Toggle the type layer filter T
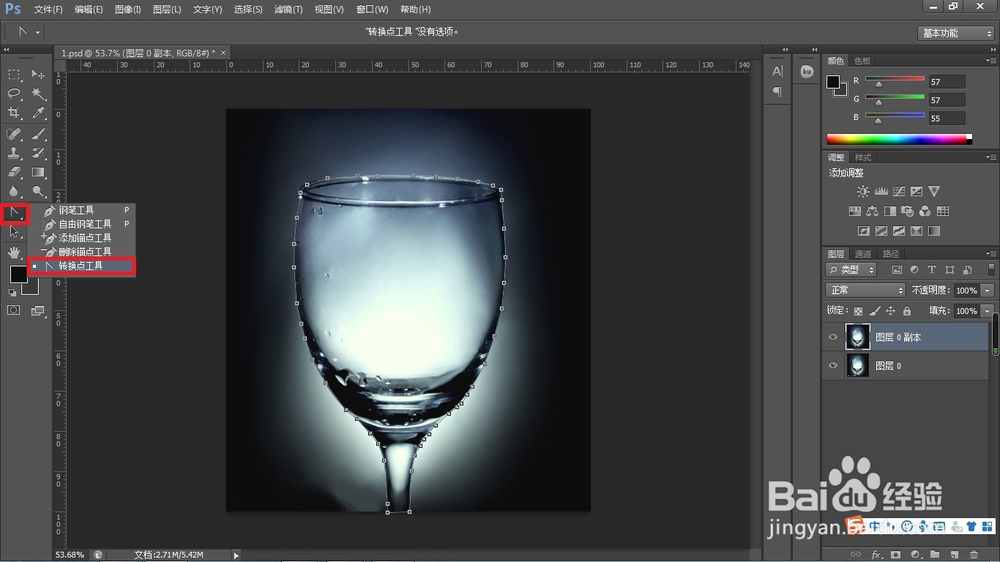The image size is (1000, 562). (x=932, y=270)
